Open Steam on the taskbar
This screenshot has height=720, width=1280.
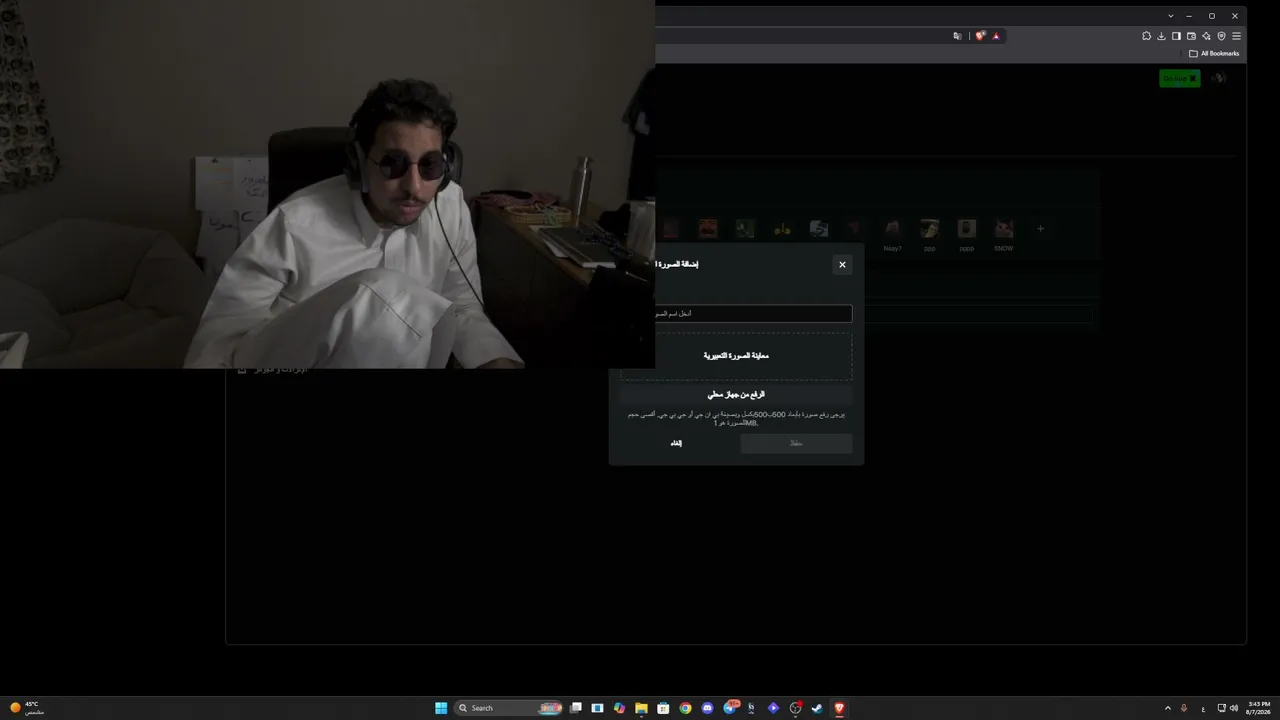(817, 708)
